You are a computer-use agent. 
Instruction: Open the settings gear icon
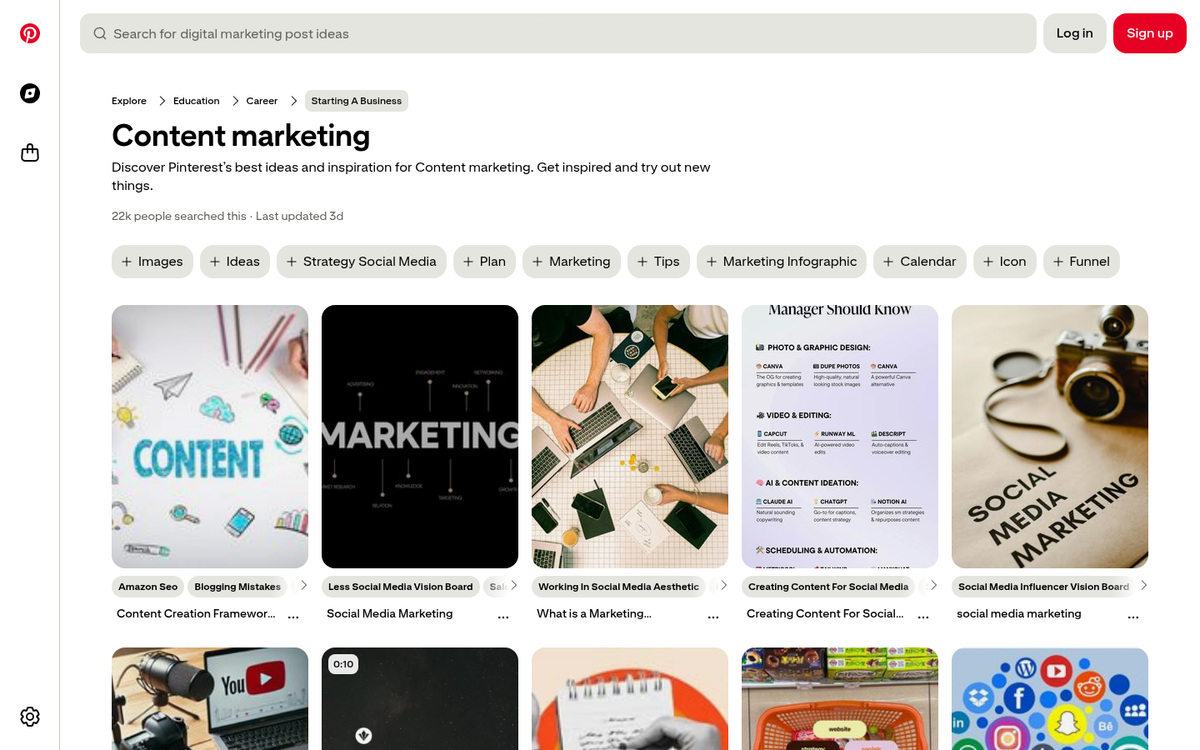[x=29, y=717]
